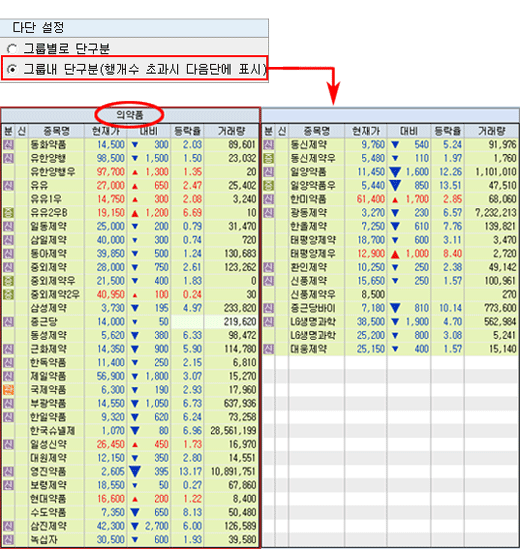Click the 등락율 column header in left table
This screenshot has height=549, width=520.
click(x=187, y=131)
